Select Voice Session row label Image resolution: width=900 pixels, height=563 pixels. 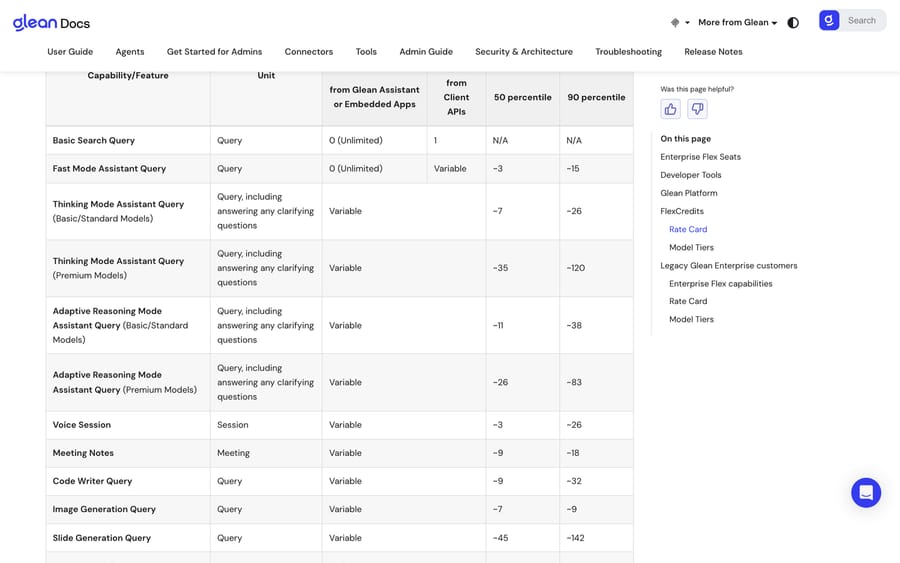(x=82, y=425)
